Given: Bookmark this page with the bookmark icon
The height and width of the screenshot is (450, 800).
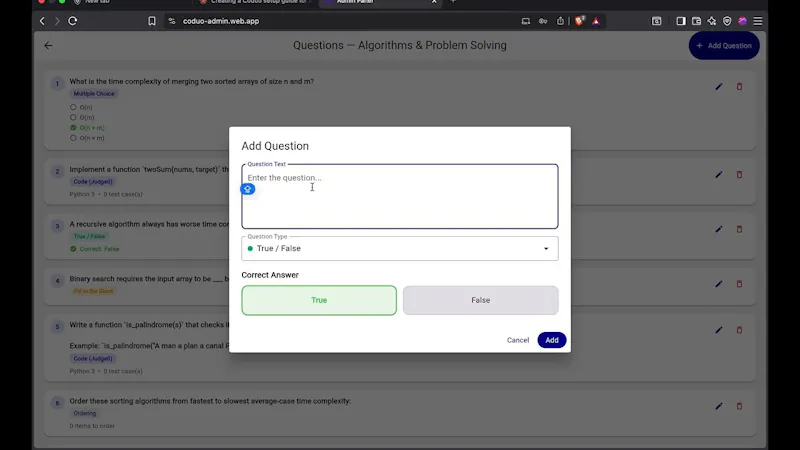Looking at the screenshot, I should click(152, 21).
